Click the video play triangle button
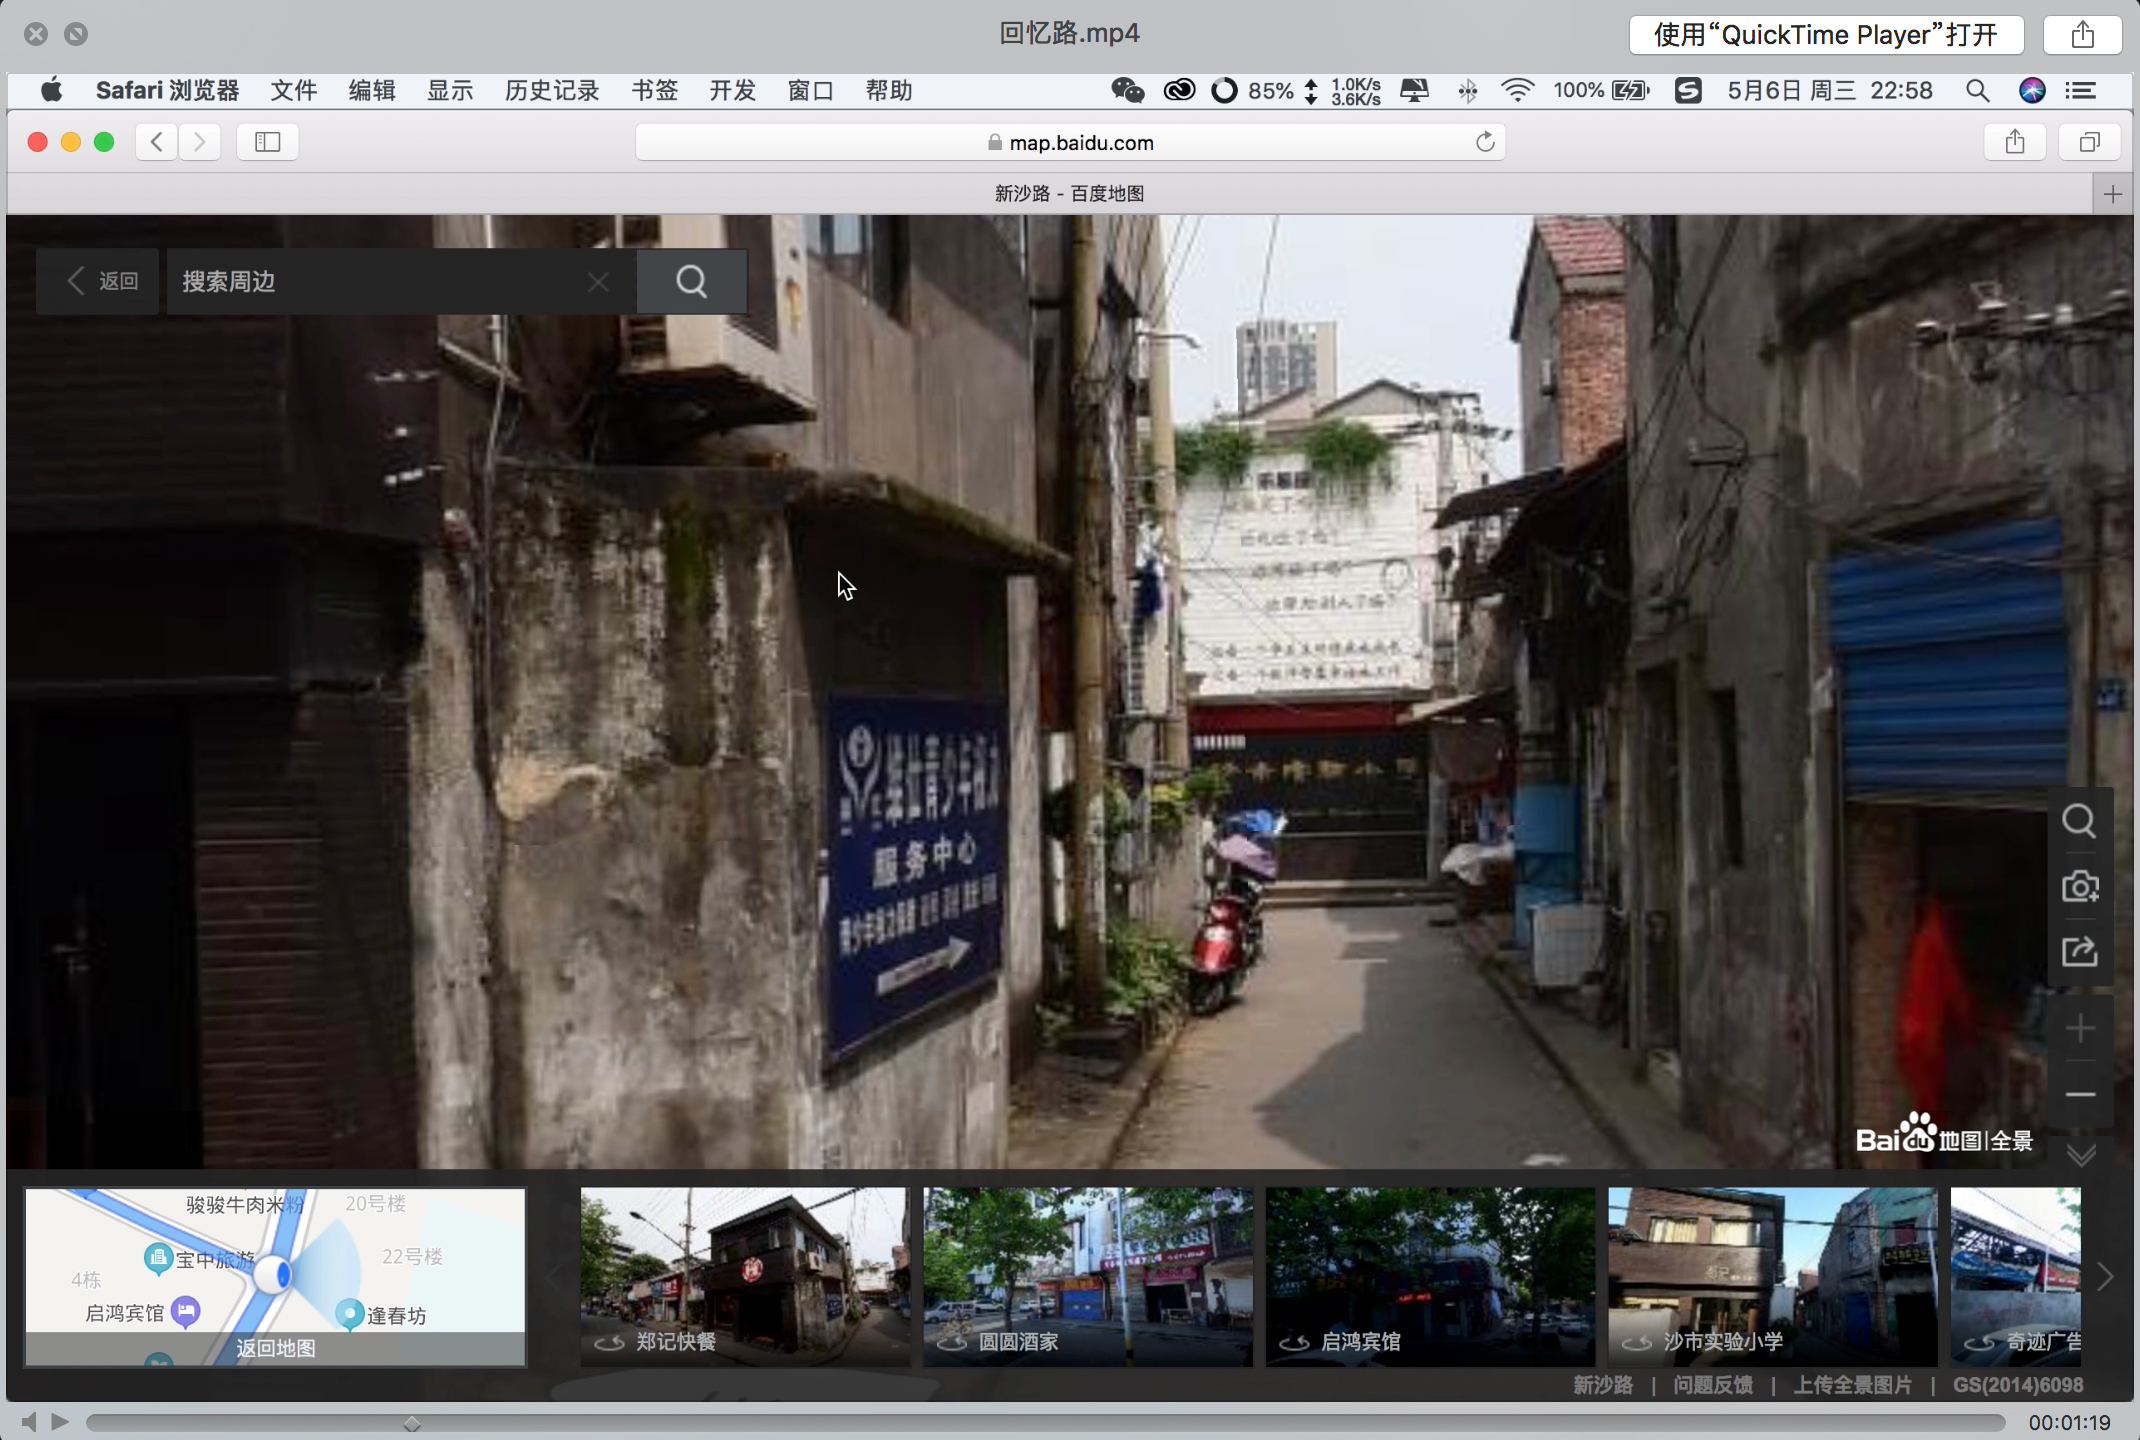Image resolution: width=2140 pixels, height=1440 pixels. [60, 1421]
